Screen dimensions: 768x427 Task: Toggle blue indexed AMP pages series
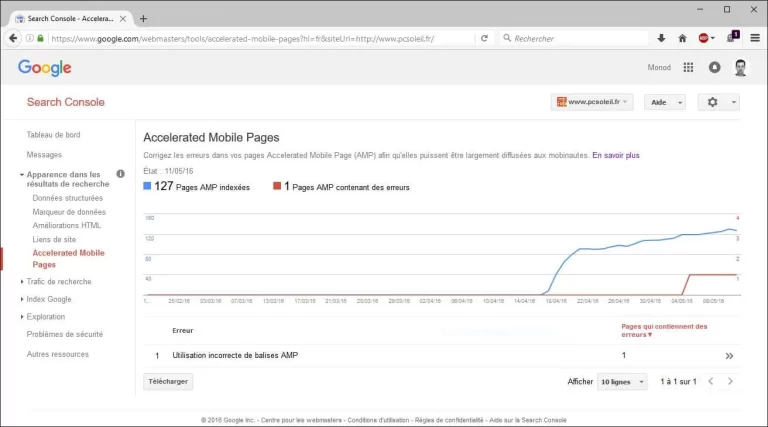pos(147,186)
